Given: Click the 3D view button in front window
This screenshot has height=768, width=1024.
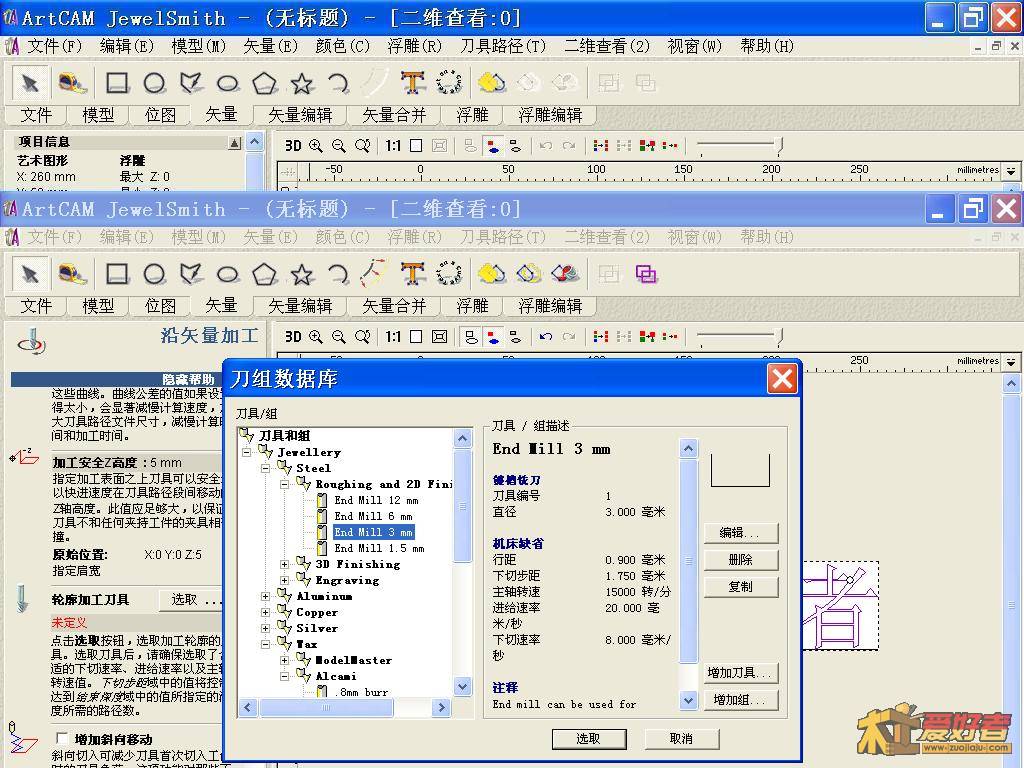Looking at the screenshot, I should click(x=293, y=337).
